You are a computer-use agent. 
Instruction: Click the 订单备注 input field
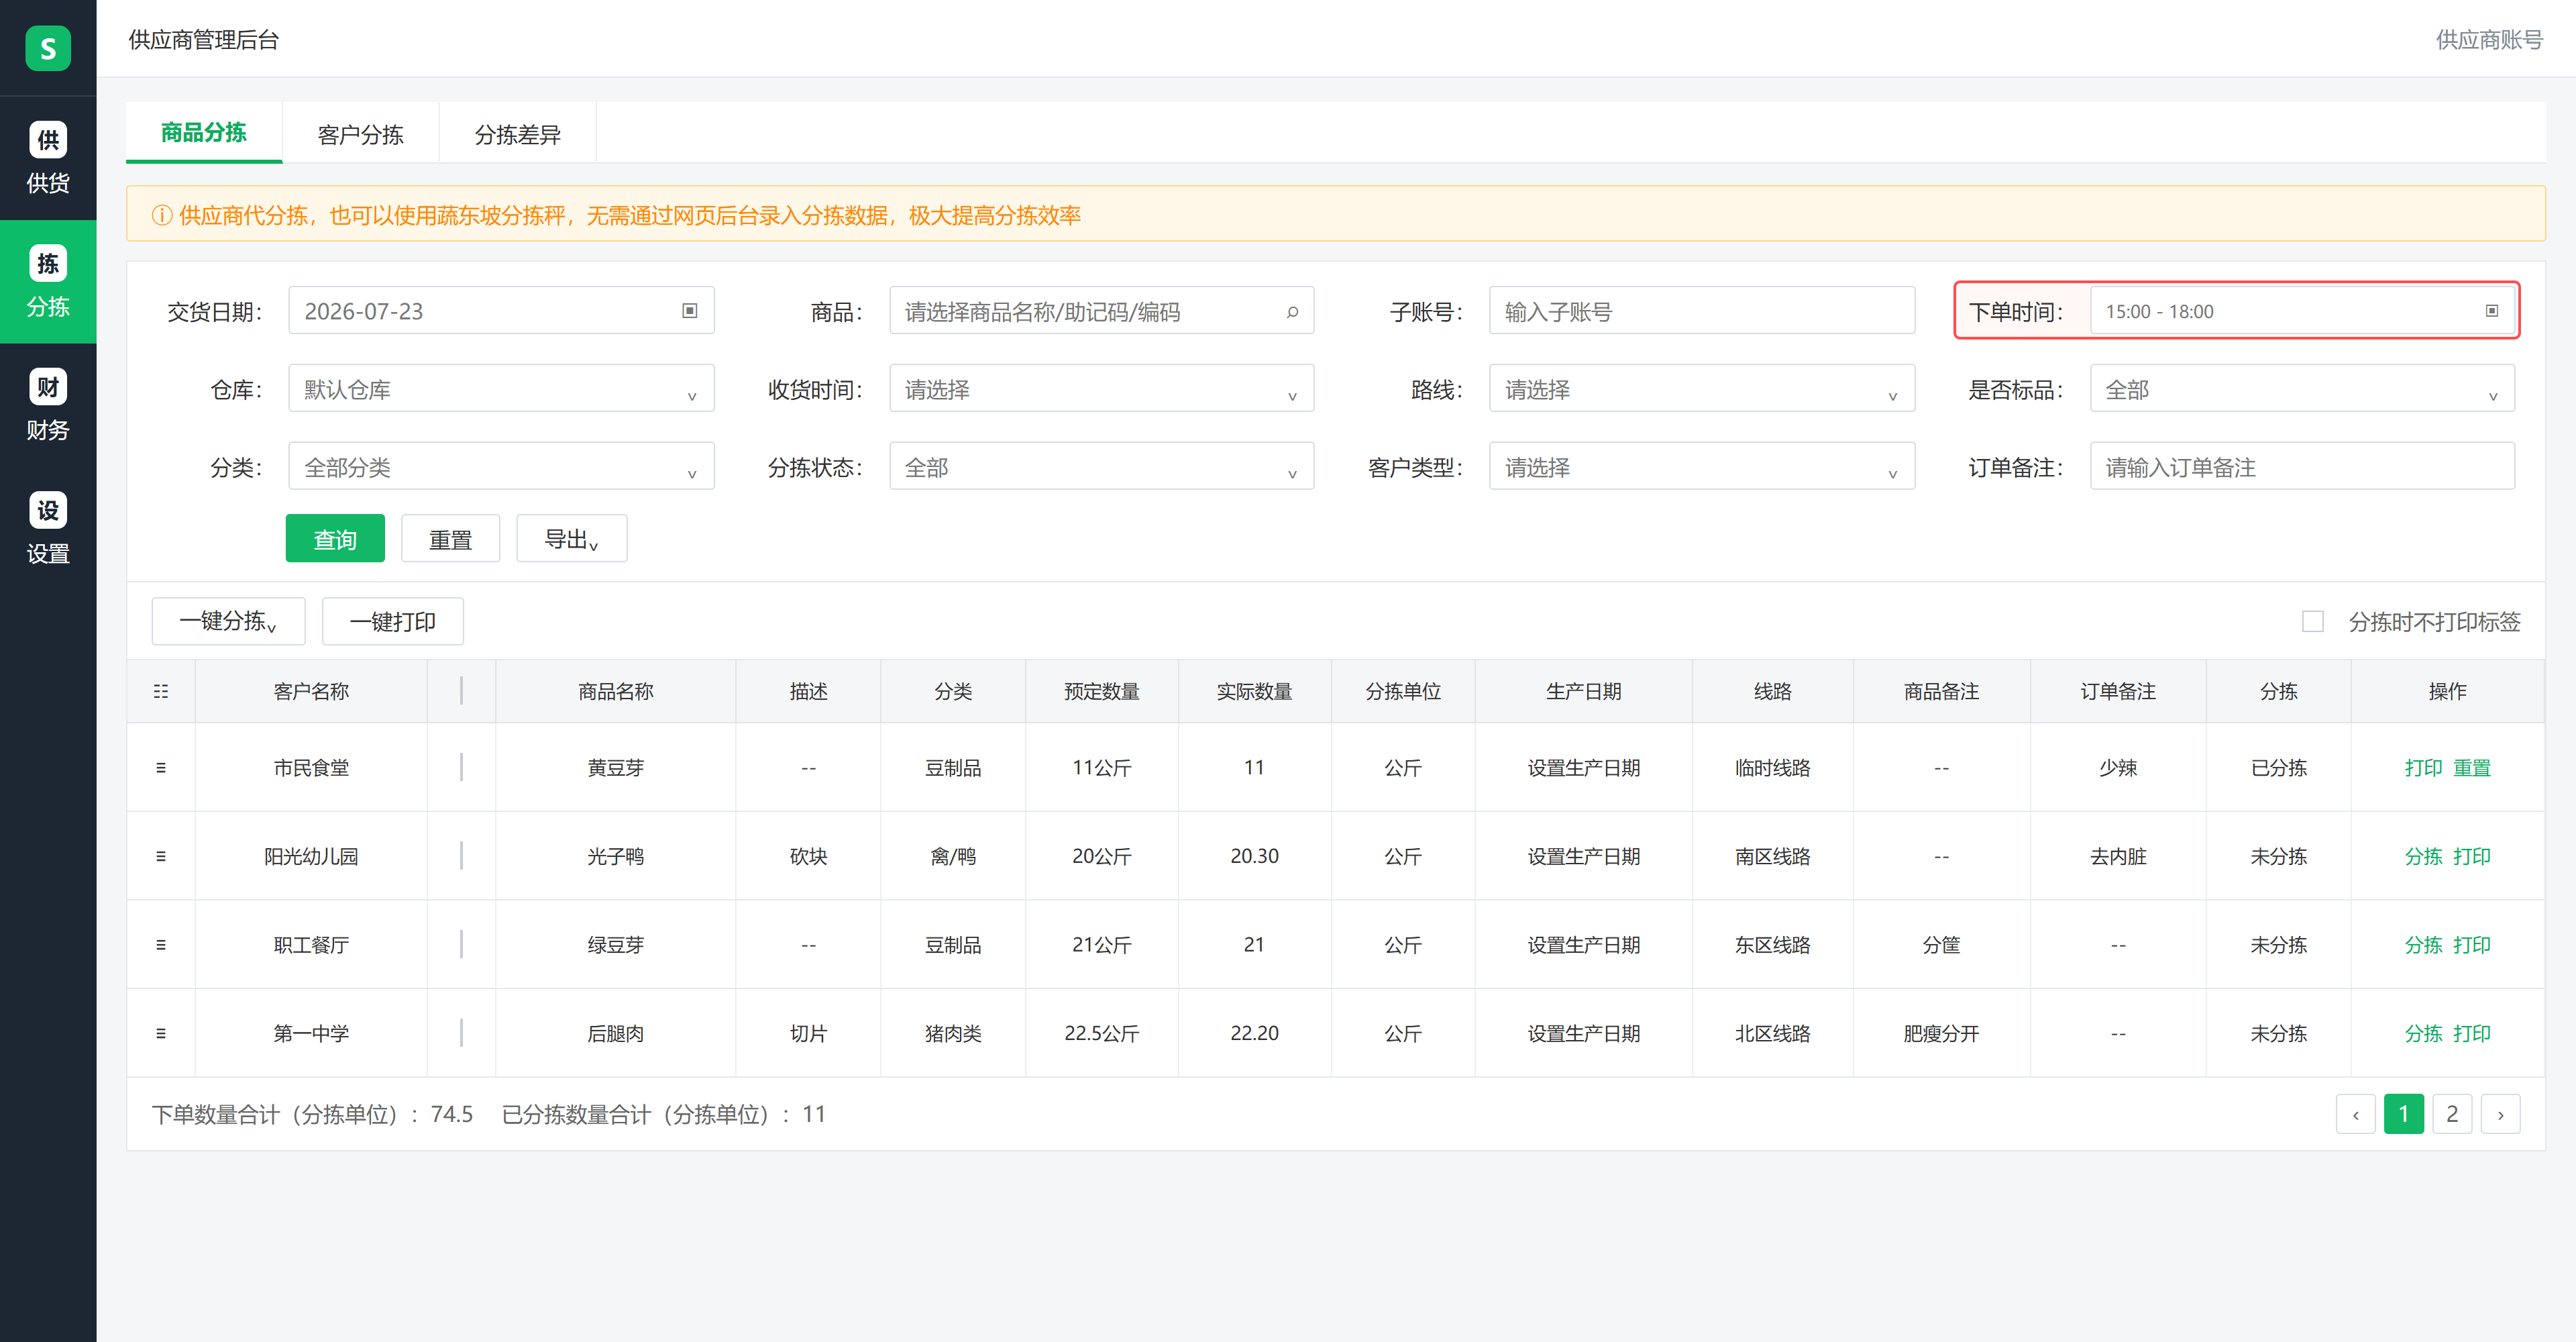[2302, 467]
